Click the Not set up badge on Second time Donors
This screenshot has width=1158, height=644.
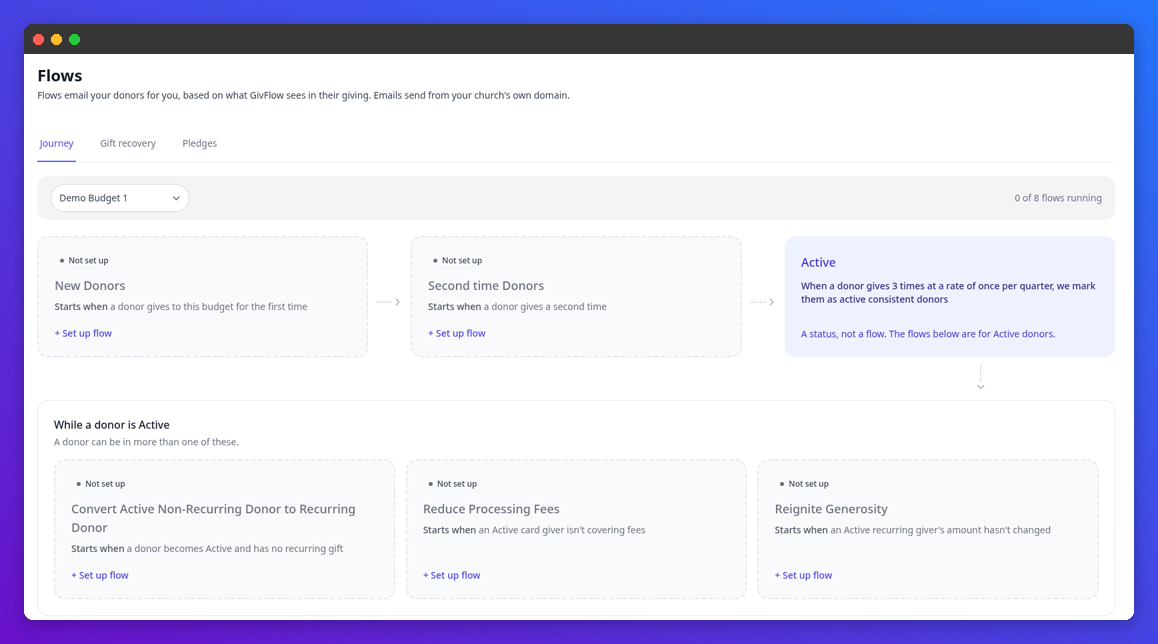coord(457,261)
